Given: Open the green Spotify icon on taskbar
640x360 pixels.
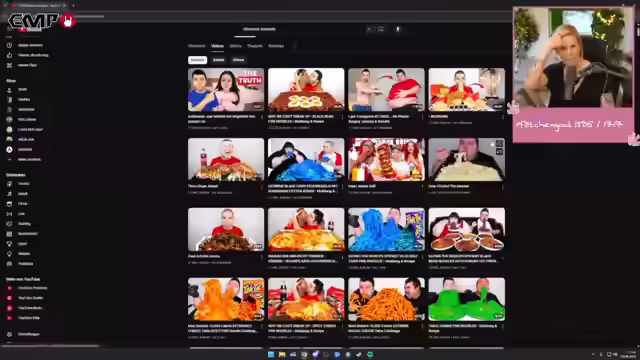Looking at the screenshot, I should coord(370,354).
